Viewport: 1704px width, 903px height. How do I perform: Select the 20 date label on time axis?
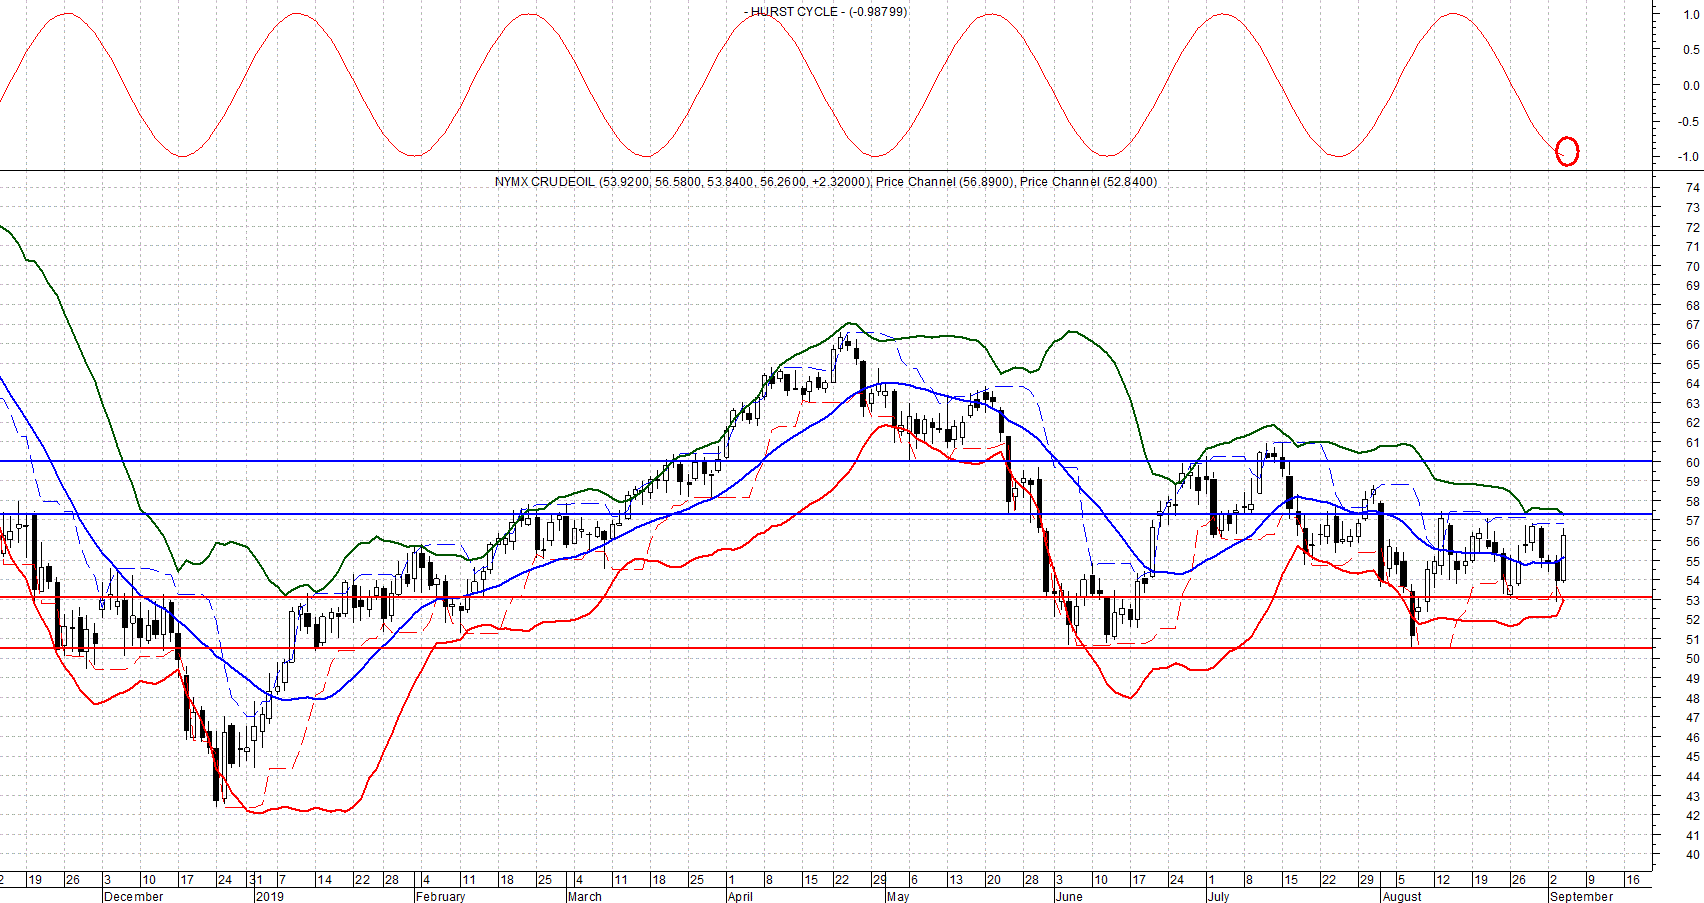[x=994, y=880]
